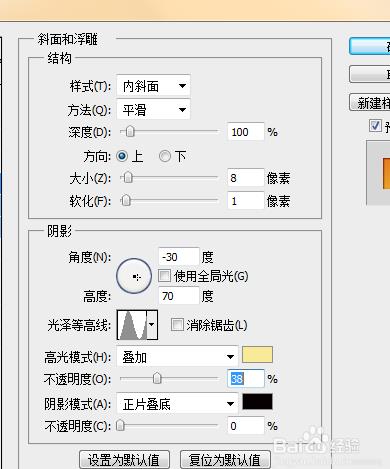390x469 pixels.
Task: Enable 使用全局光(G) global light checkbox
Action: [x=164, y=276]
